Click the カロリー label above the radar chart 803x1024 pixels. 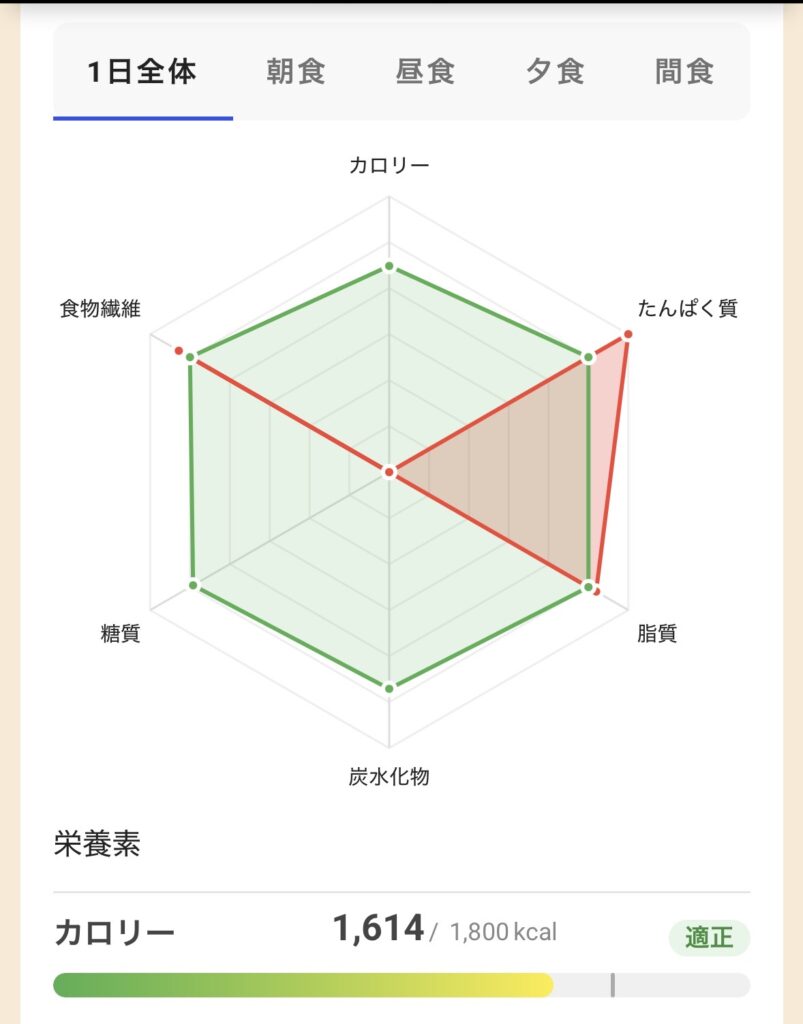point(389,166)
